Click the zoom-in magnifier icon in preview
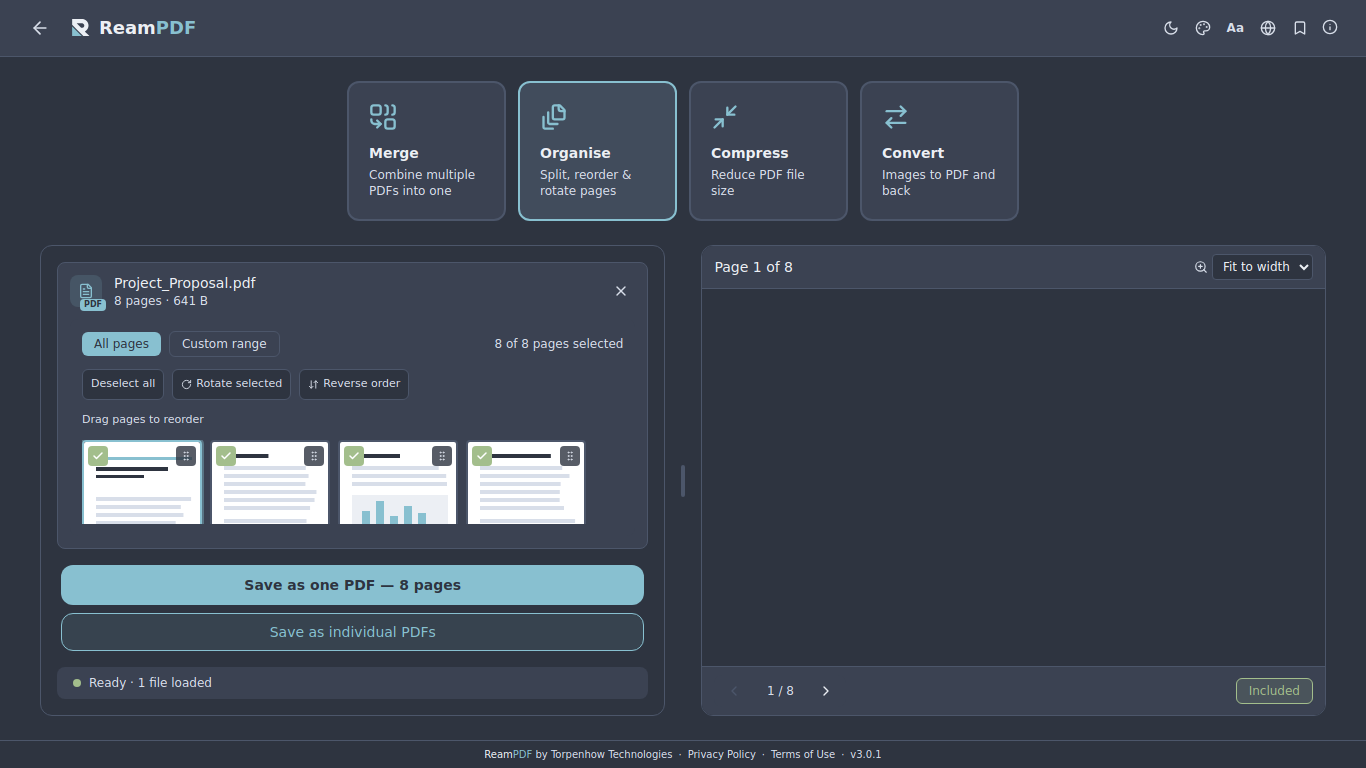This screenshot has height=768, width=1366. pyautogui.click(x=1201, y=267)
